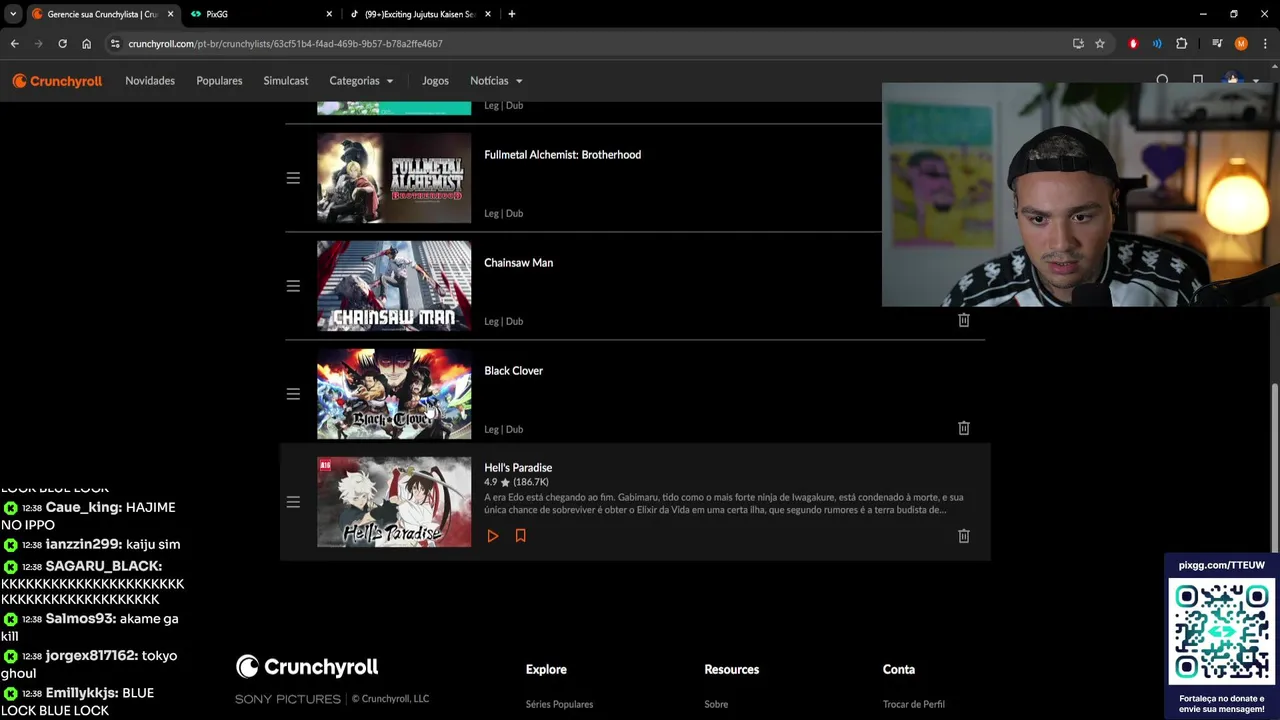Switch to Exciting Jujutsu Kaisen tab
The image size is (1280, 720).
click(419, 14)
